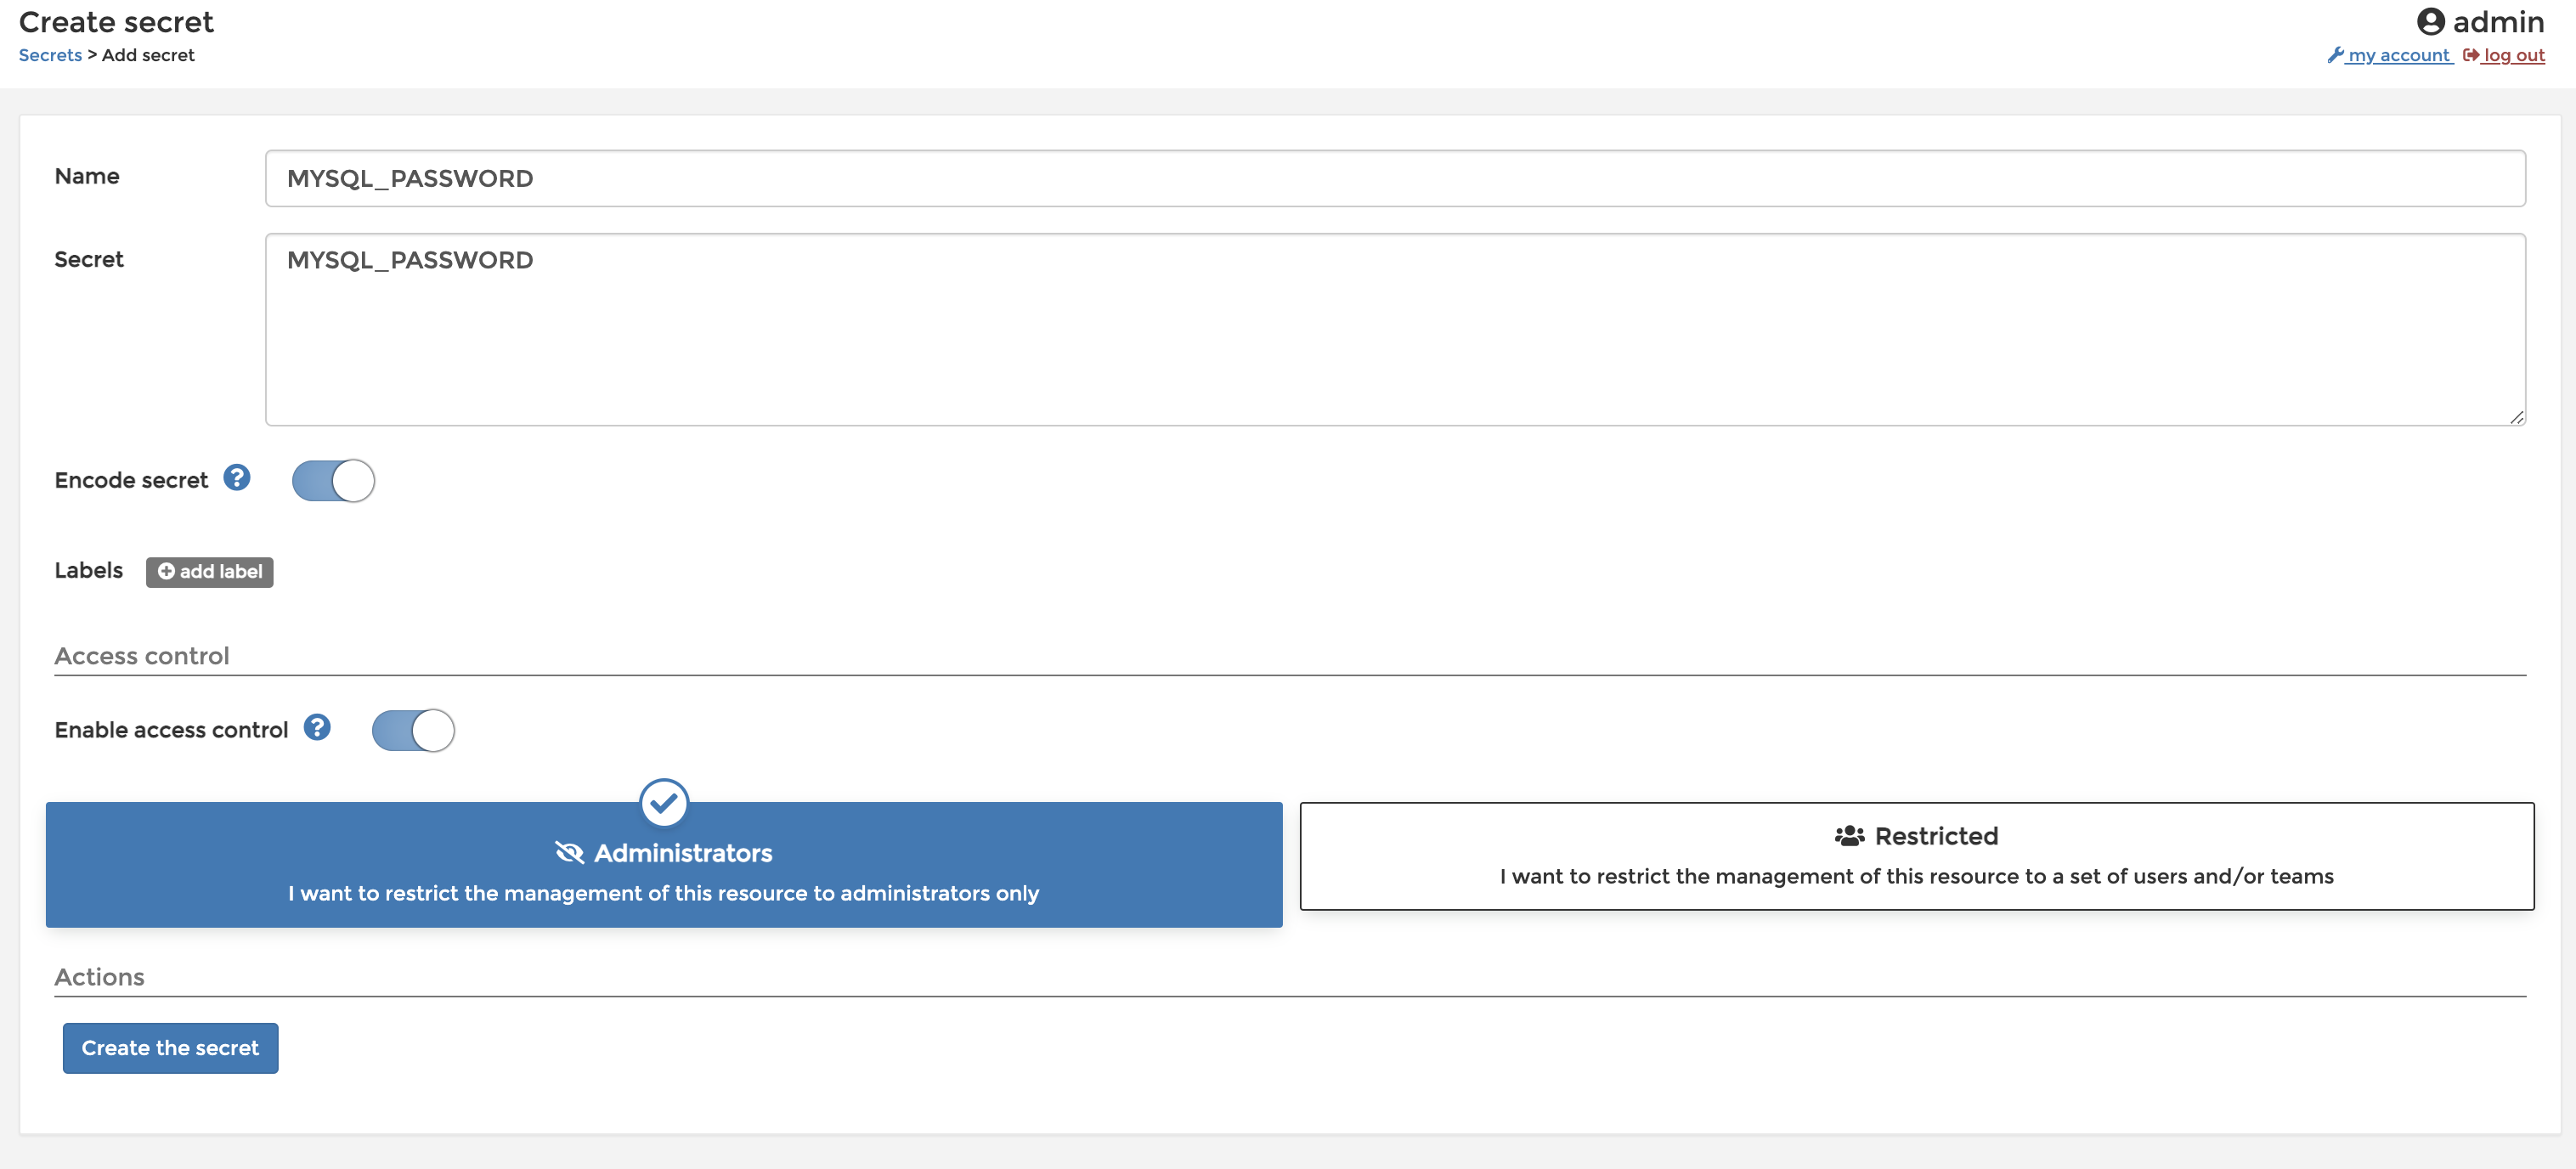
Task: Click the log out arrow icon
Action: coord(2470,55)
